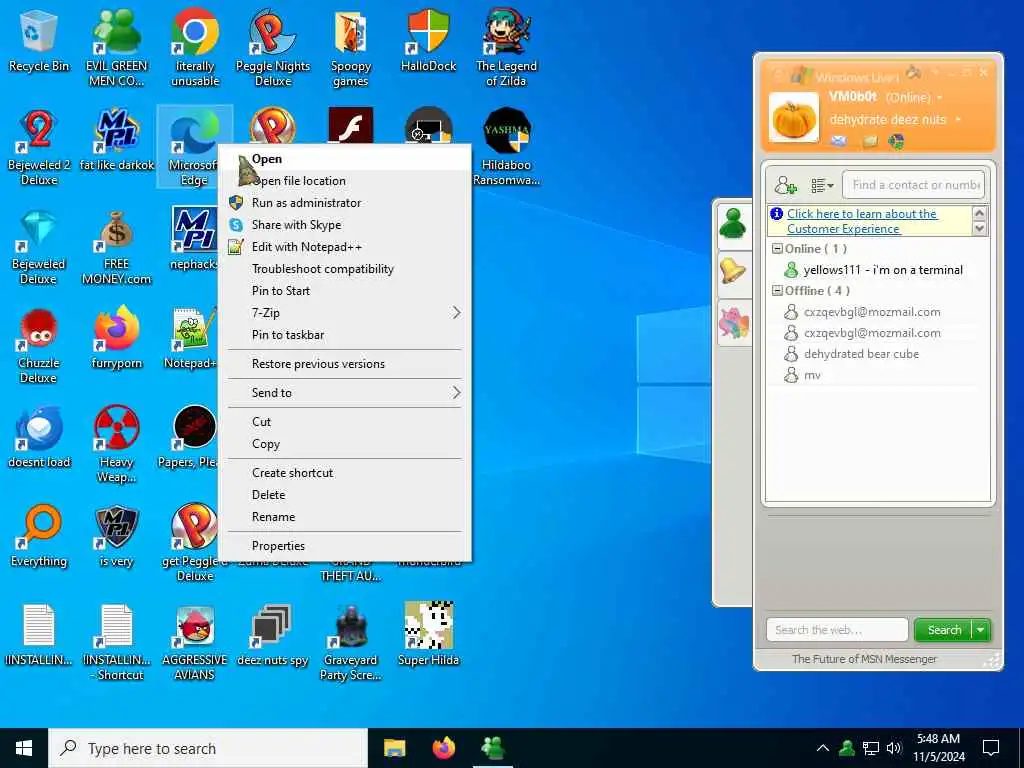Open the notification center icon

click(991, 748)
